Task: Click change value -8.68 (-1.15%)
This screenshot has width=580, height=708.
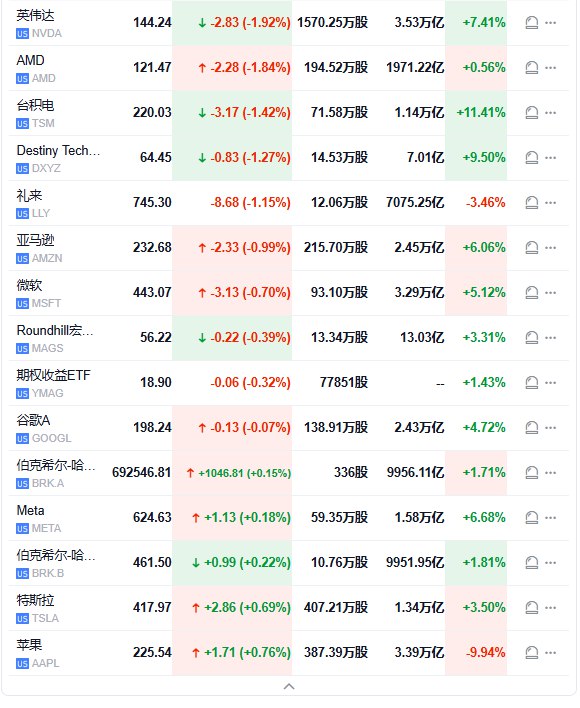Action: pos(250,203)
